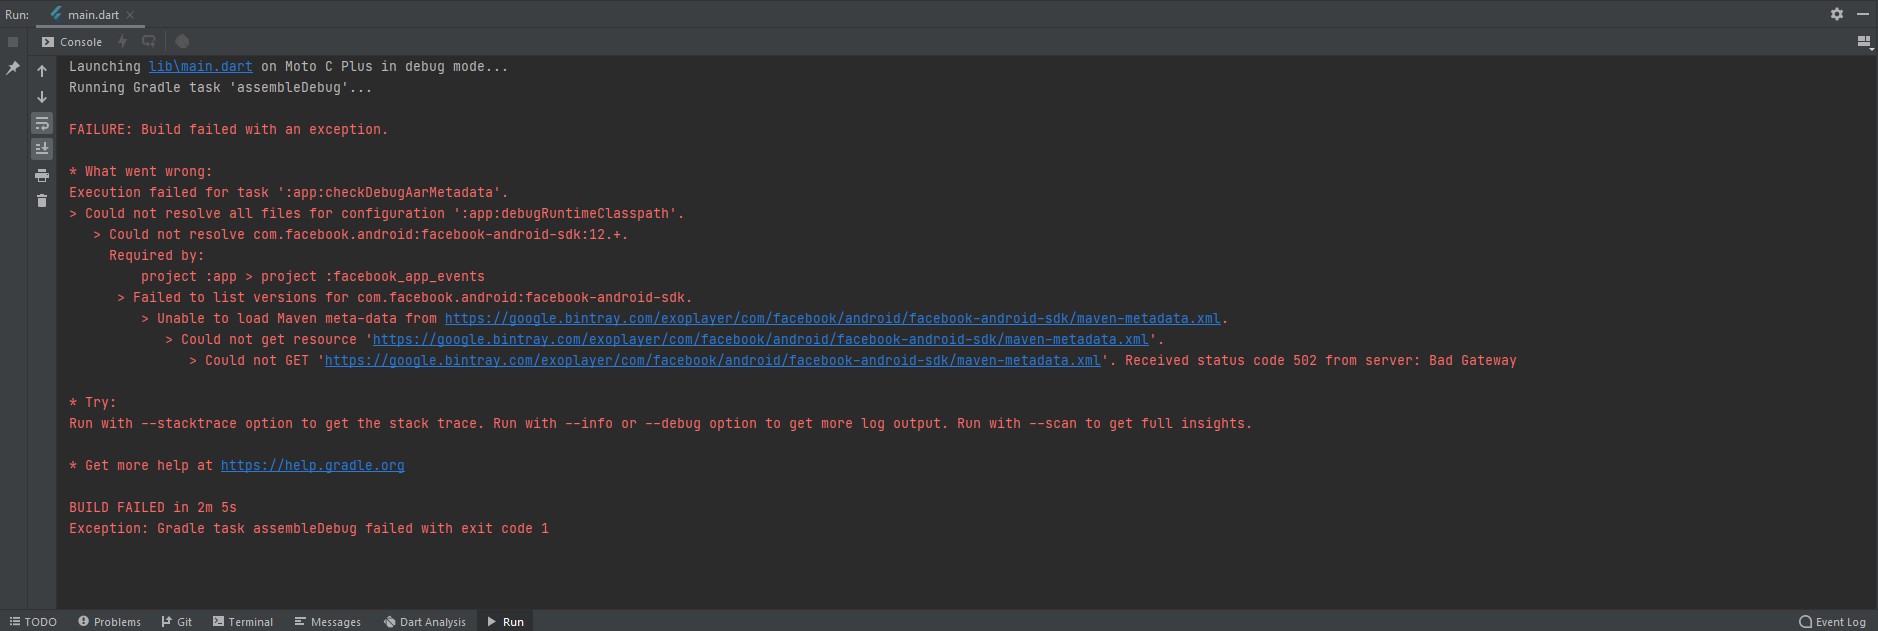This screenshot has height=631, width=1878.
Task: Open the Terminal tool window
Action: 243,622
